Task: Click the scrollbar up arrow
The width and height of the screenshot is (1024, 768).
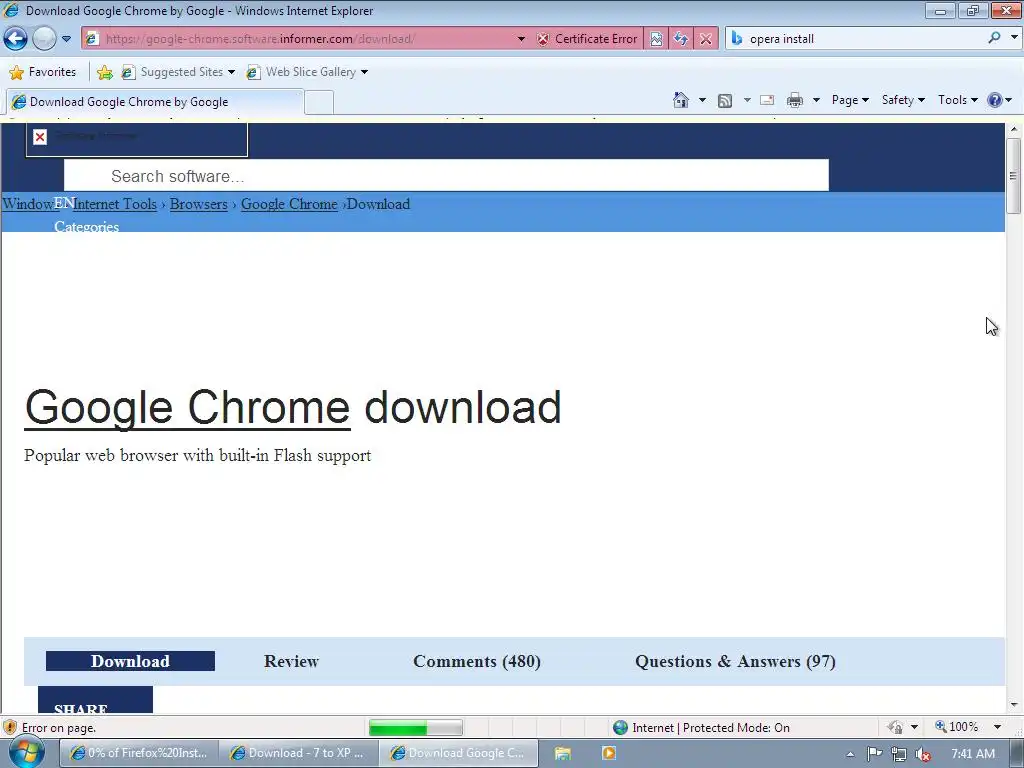Action: click(1014, 129)
